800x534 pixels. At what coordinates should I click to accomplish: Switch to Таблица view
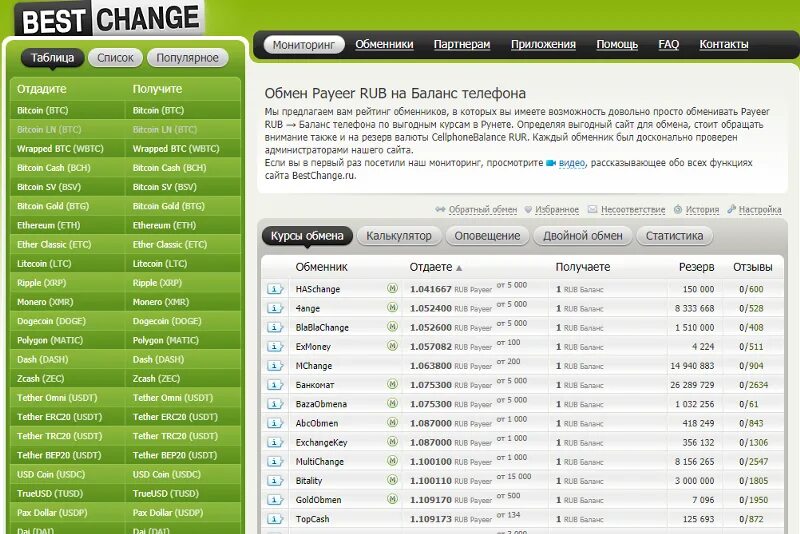point(52,58)
